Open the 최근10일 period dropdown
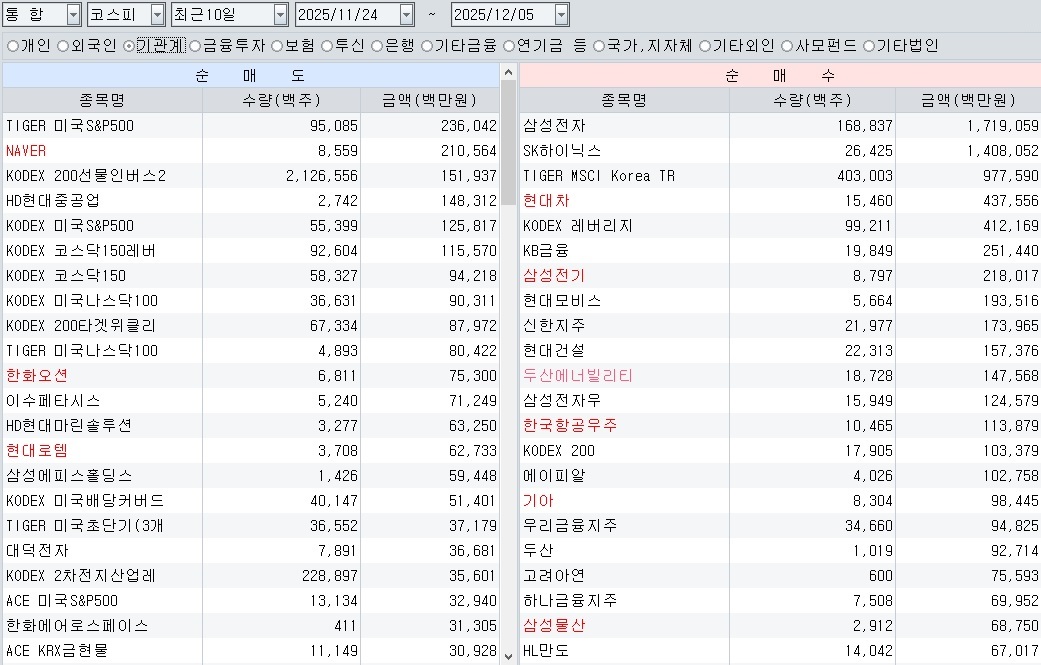1041x665 pixels. tap(281, 15)
